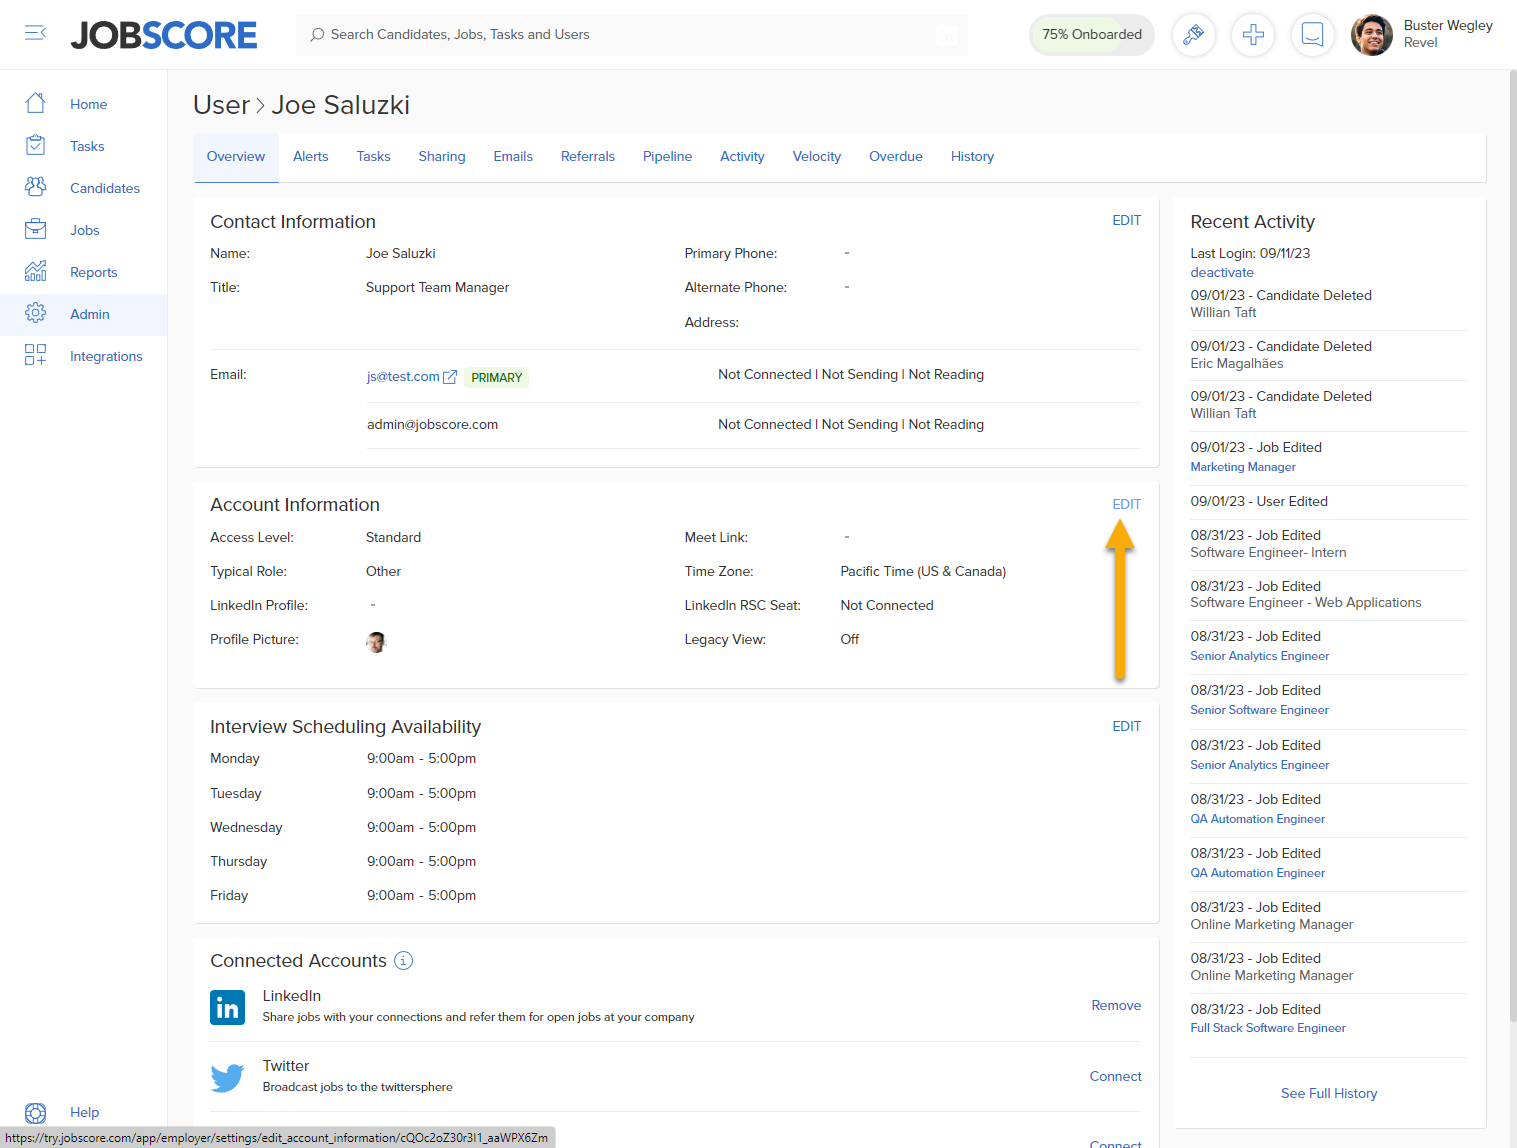Remove the LinkedIn connected account
This screenshot has width=1517, height=1148.
point(1116,1005)
